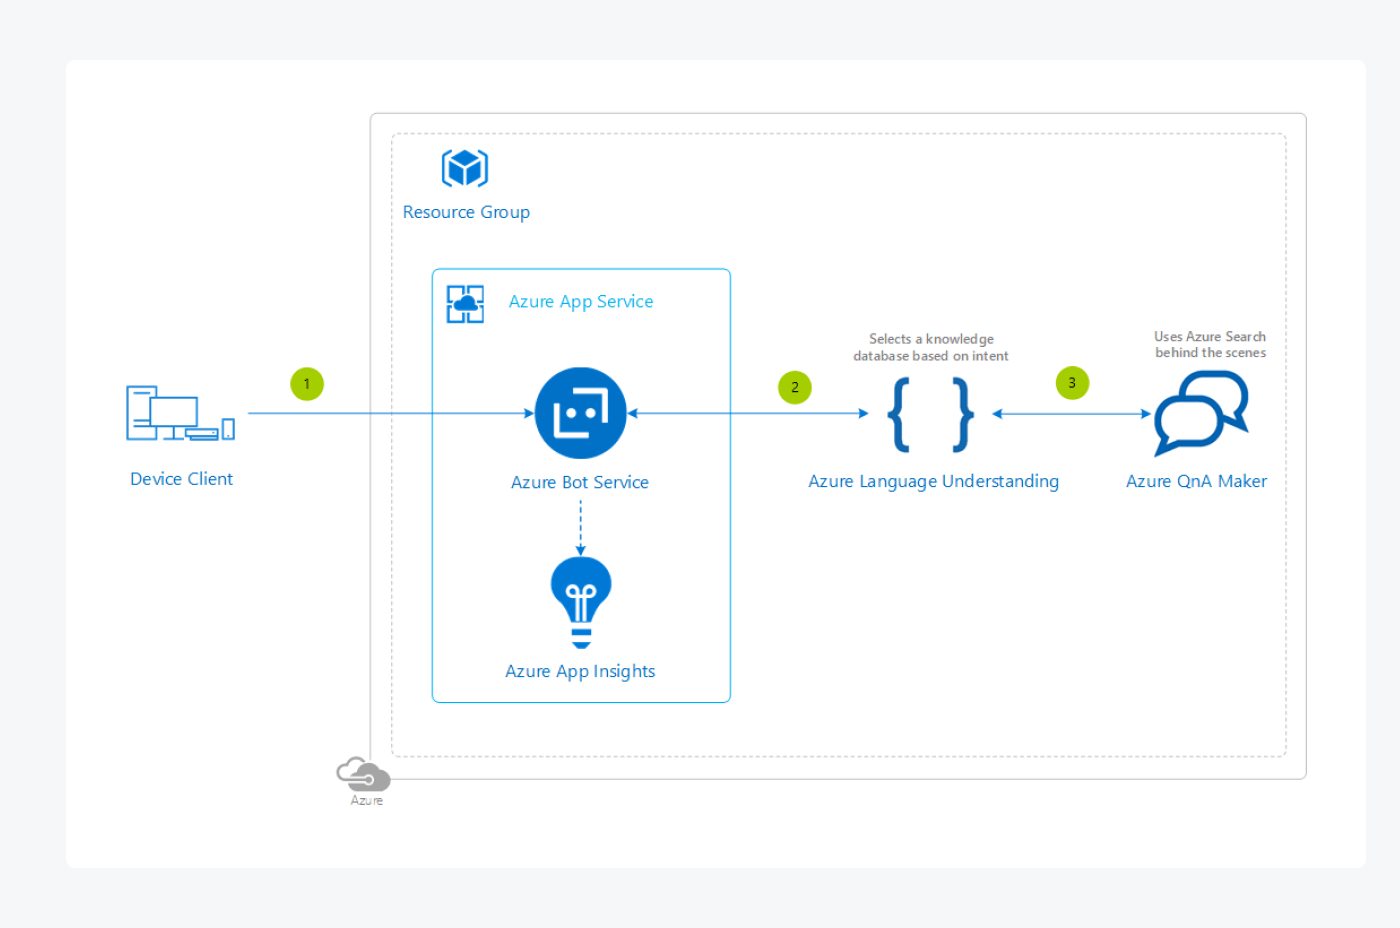
Task: Click the Azure App Insights lightbulb icon
Action: [581, 602]
